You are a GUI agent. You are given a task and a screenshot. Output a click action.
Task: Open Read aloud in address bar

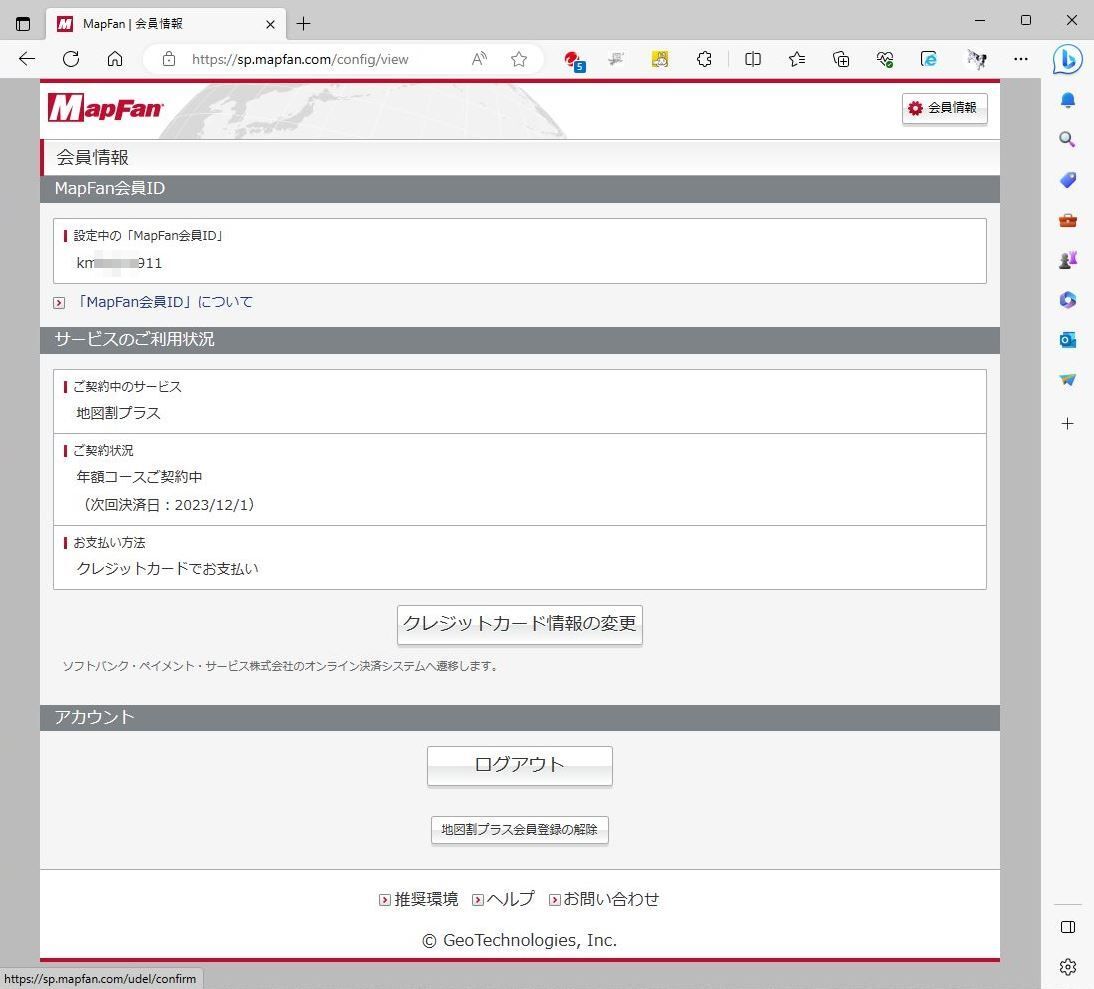click(479, 59)
